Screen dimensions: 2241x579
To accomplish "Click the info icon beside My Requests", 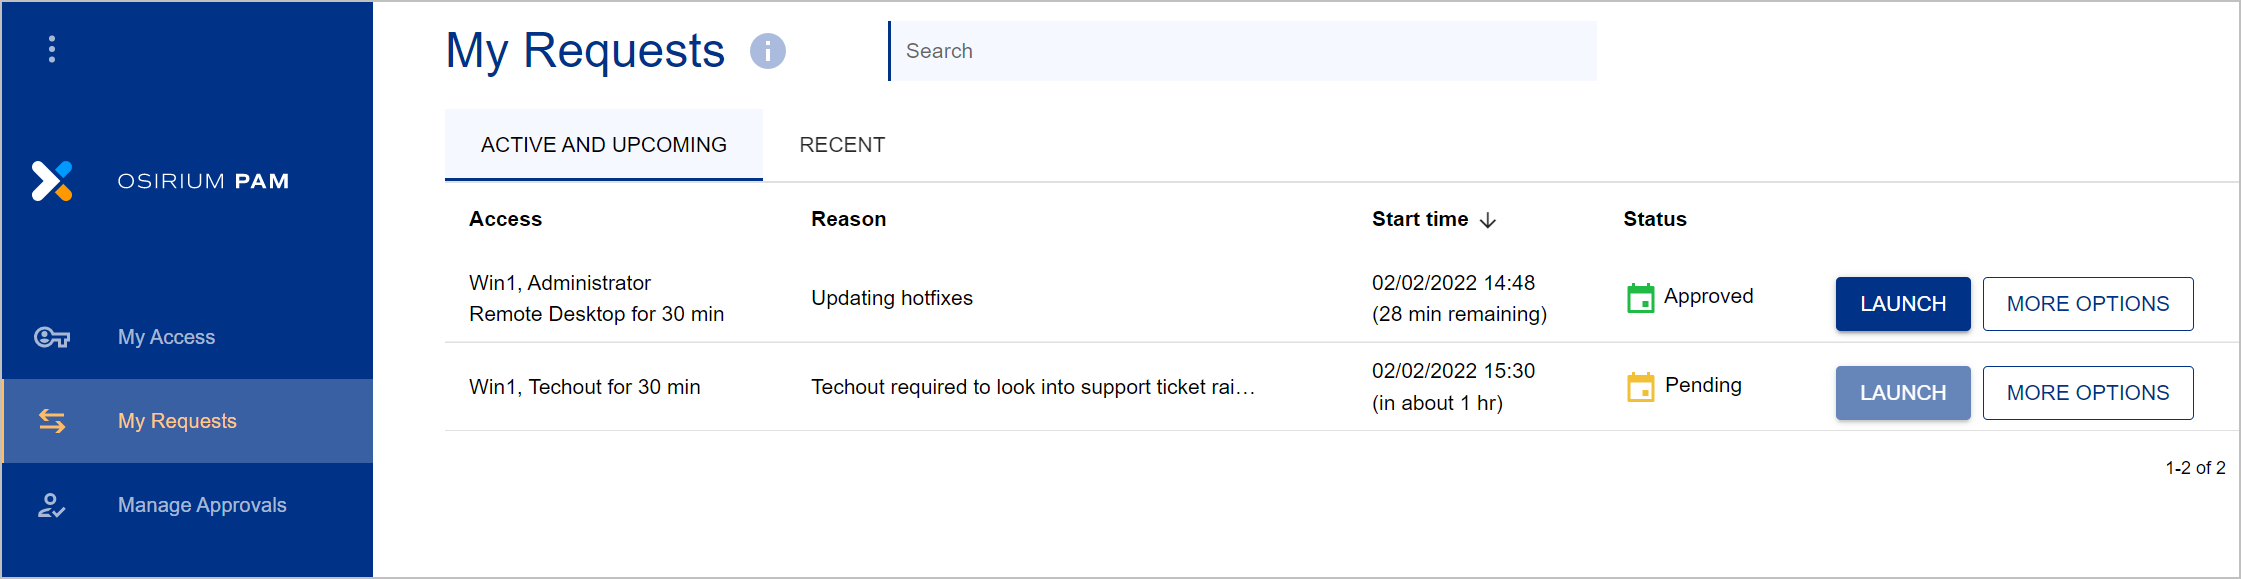I will [x=768, y=51].
